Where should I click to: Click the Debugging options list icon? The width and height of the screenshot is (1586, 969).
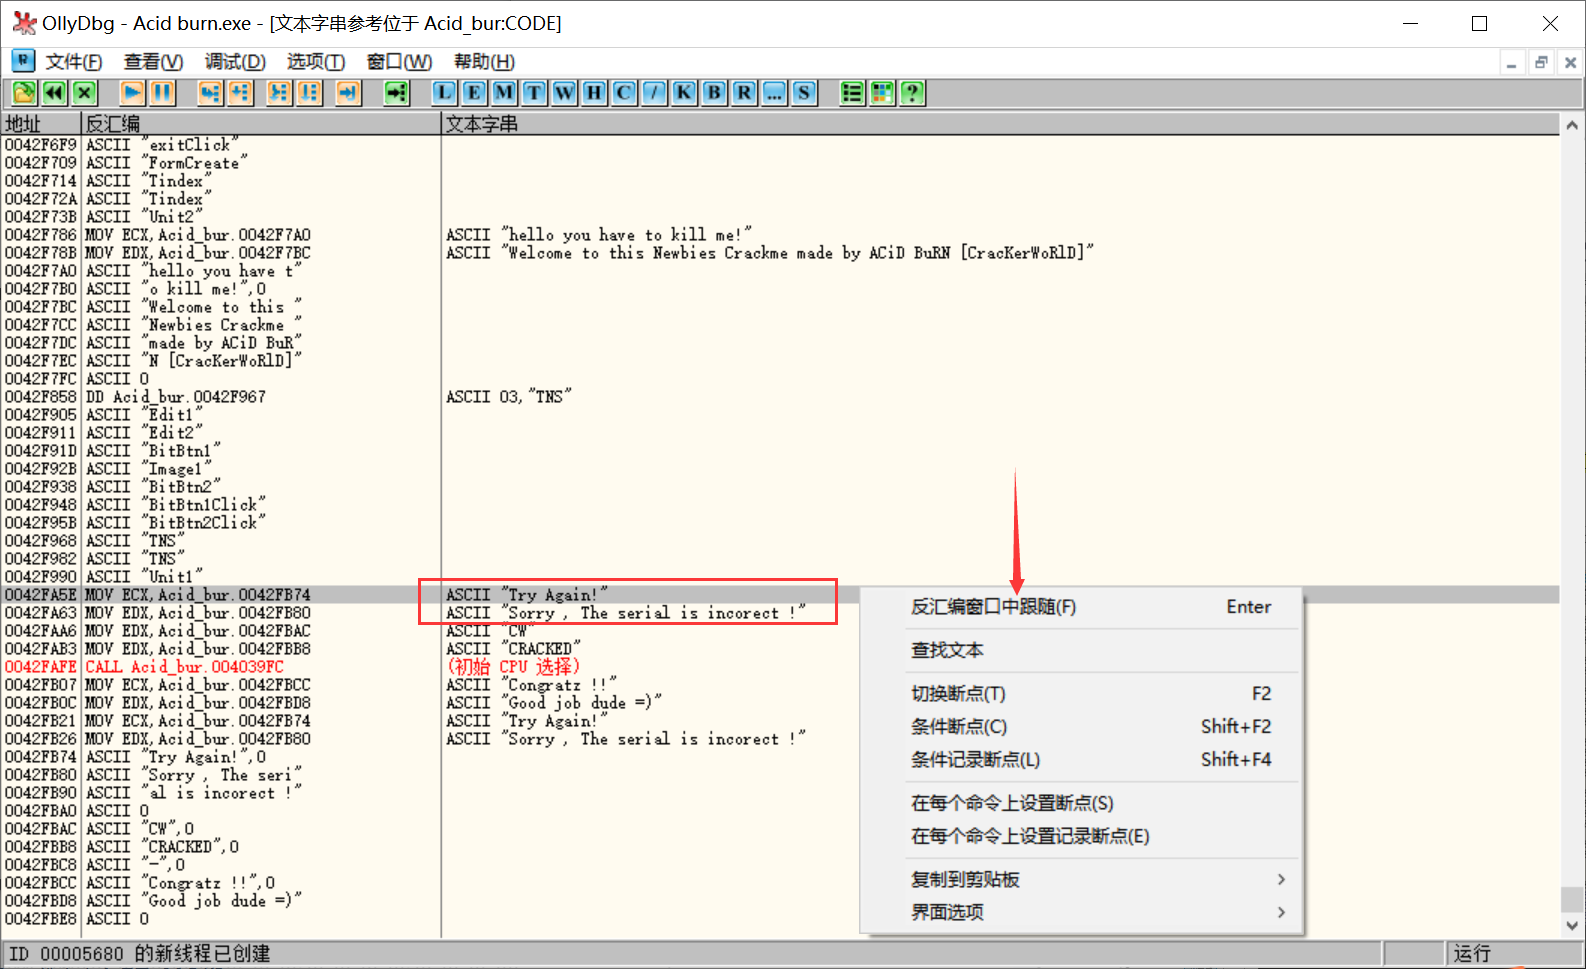click(852, 93)
